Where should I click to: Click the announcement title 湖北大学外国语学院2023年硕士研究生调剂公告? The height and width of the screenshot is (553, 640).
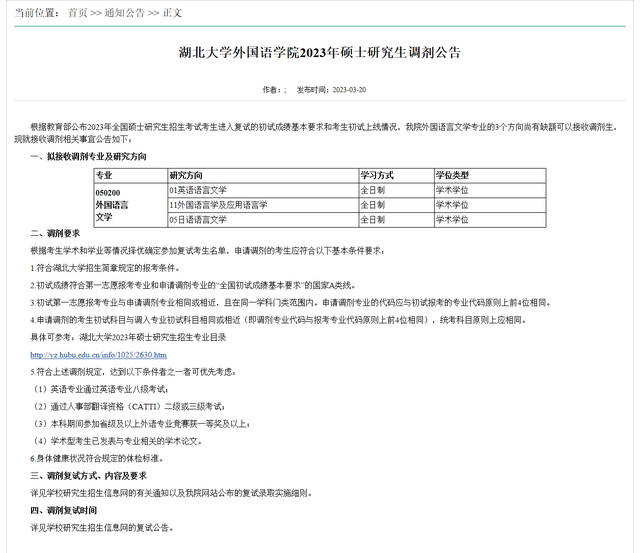pos(320,53)
